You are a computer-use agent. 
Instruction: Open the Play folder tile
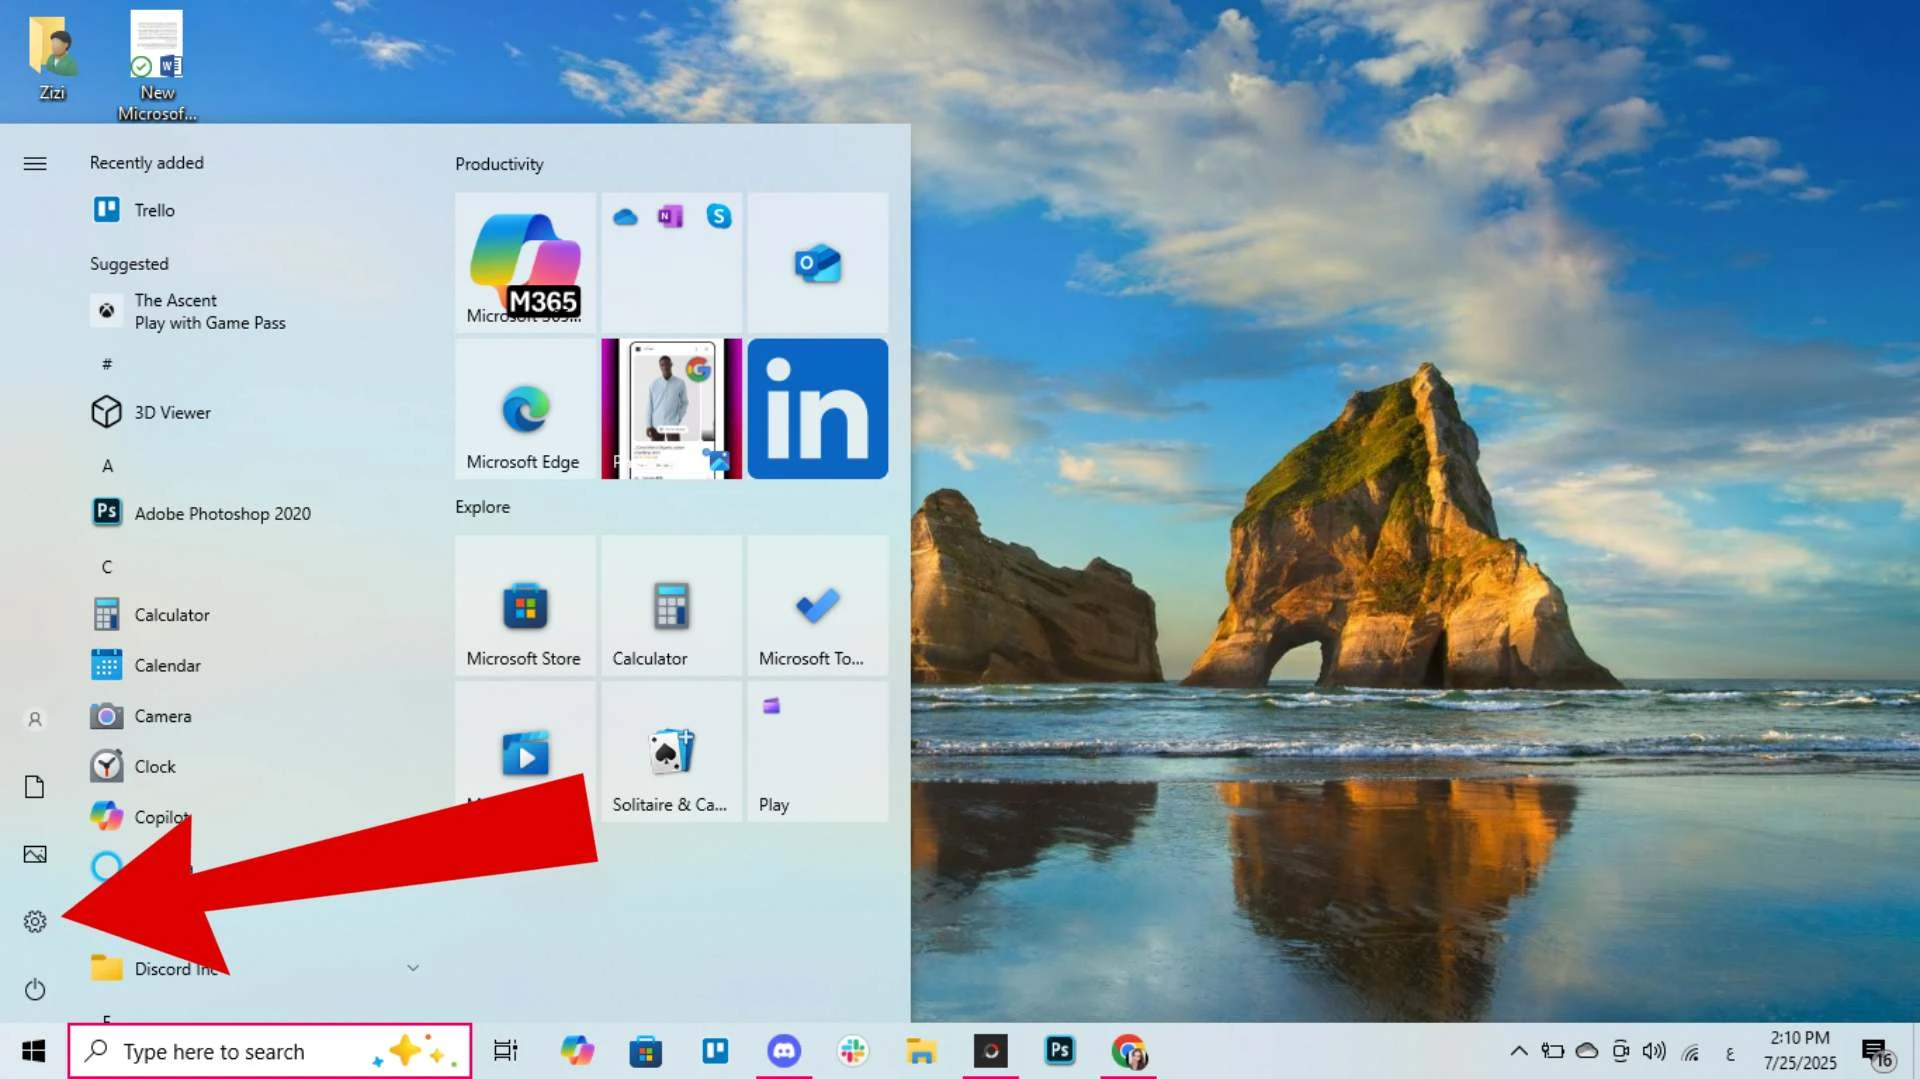(x=817, y=751)
